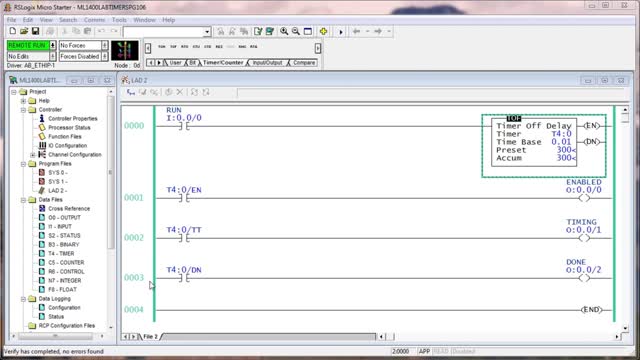
Task: Click the Zoom In magnifier icon
Action: pyautogui.click(x=284, y=31)
